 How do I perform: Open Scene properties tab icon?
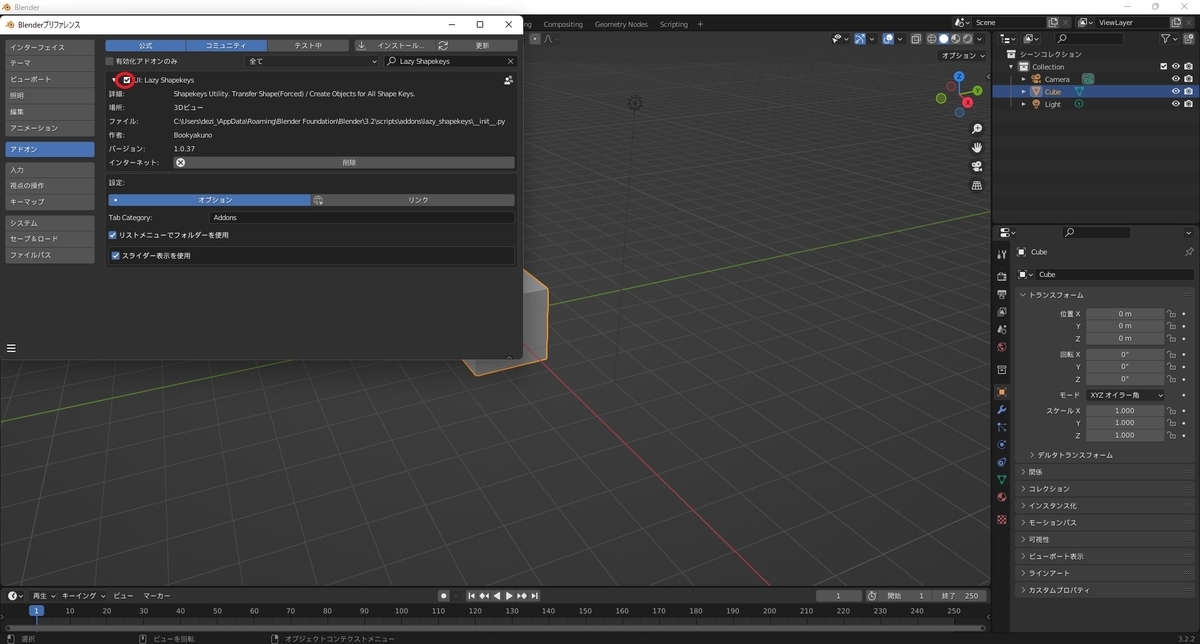tap(1001, 330)
